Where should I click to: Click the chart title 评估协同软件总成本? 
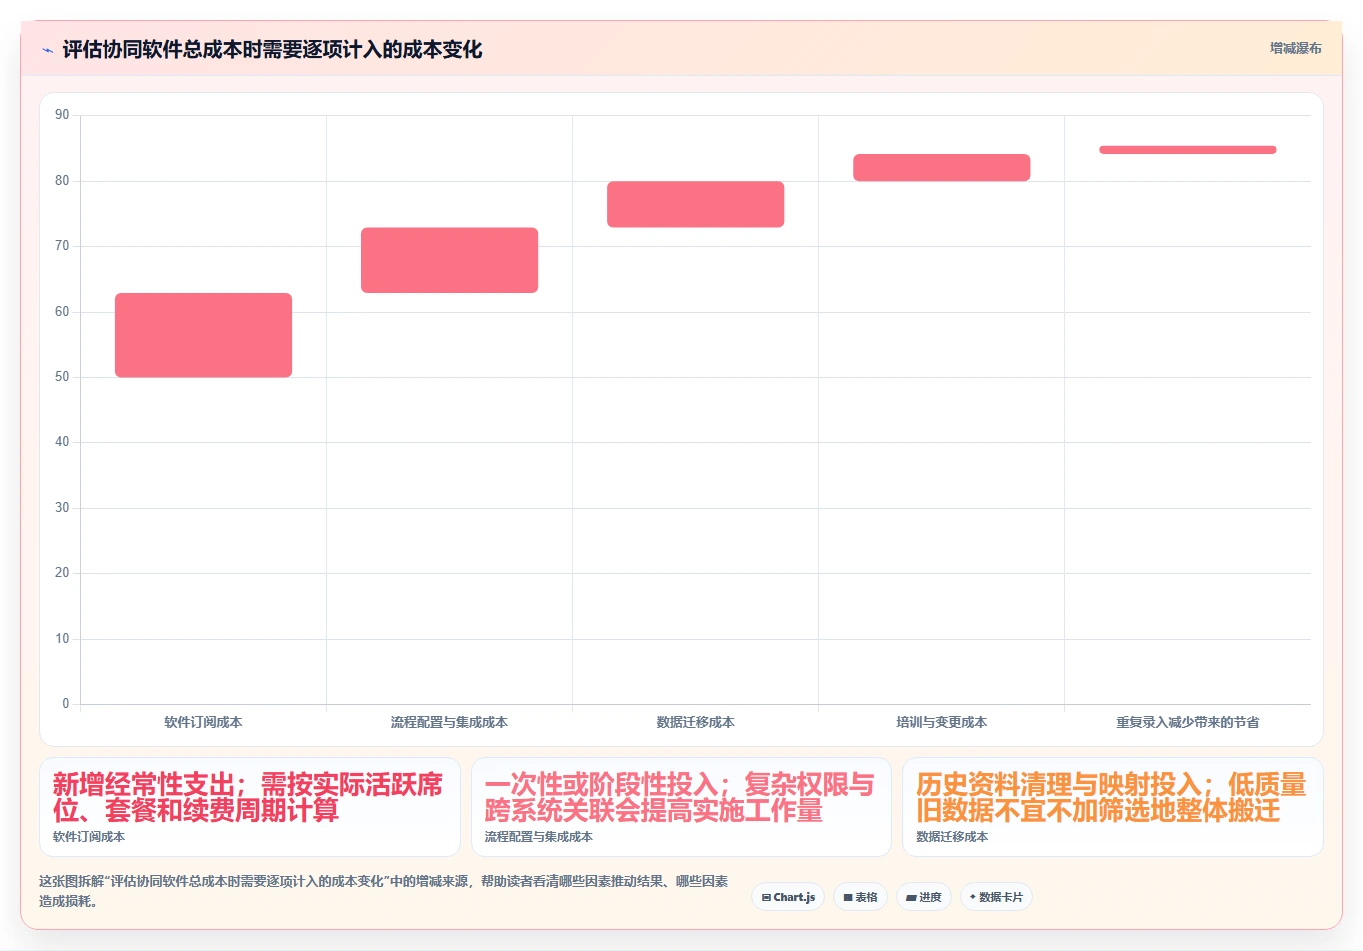[x=272, y=50]
